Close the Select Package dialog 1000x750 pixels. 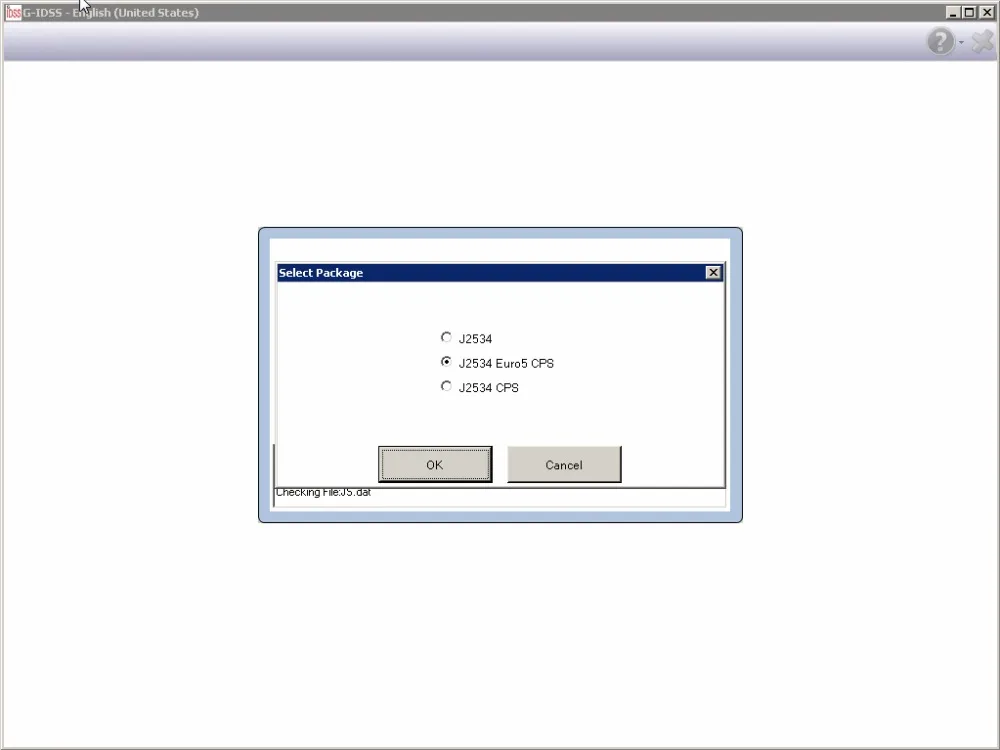click(713, 272)
